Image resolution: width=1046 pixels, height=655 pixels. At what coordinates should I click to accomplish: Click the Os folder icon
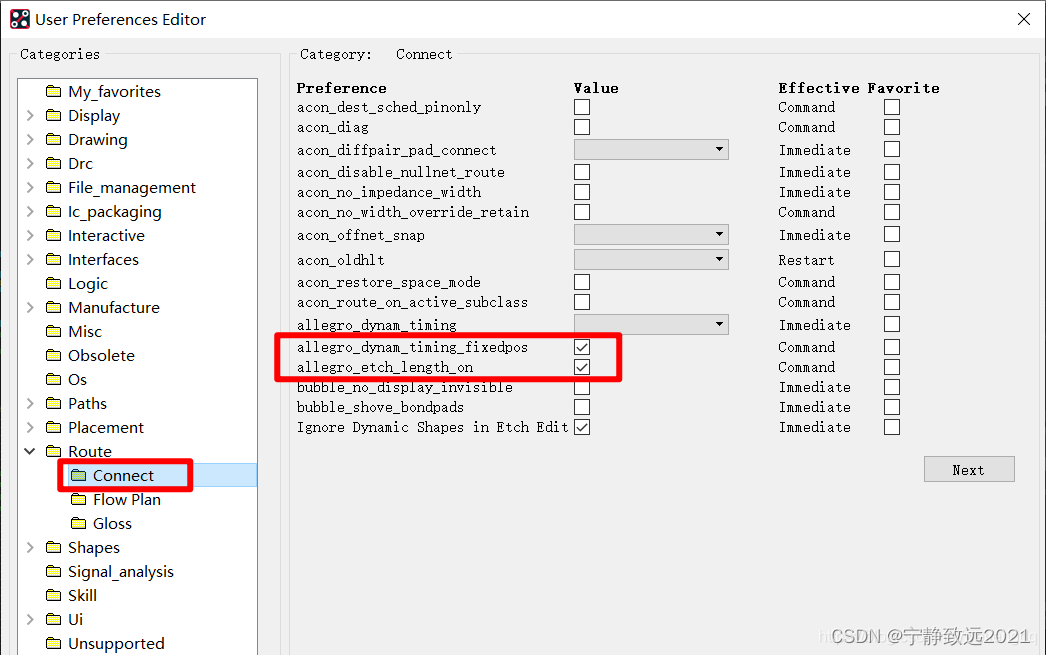[53, 380]
